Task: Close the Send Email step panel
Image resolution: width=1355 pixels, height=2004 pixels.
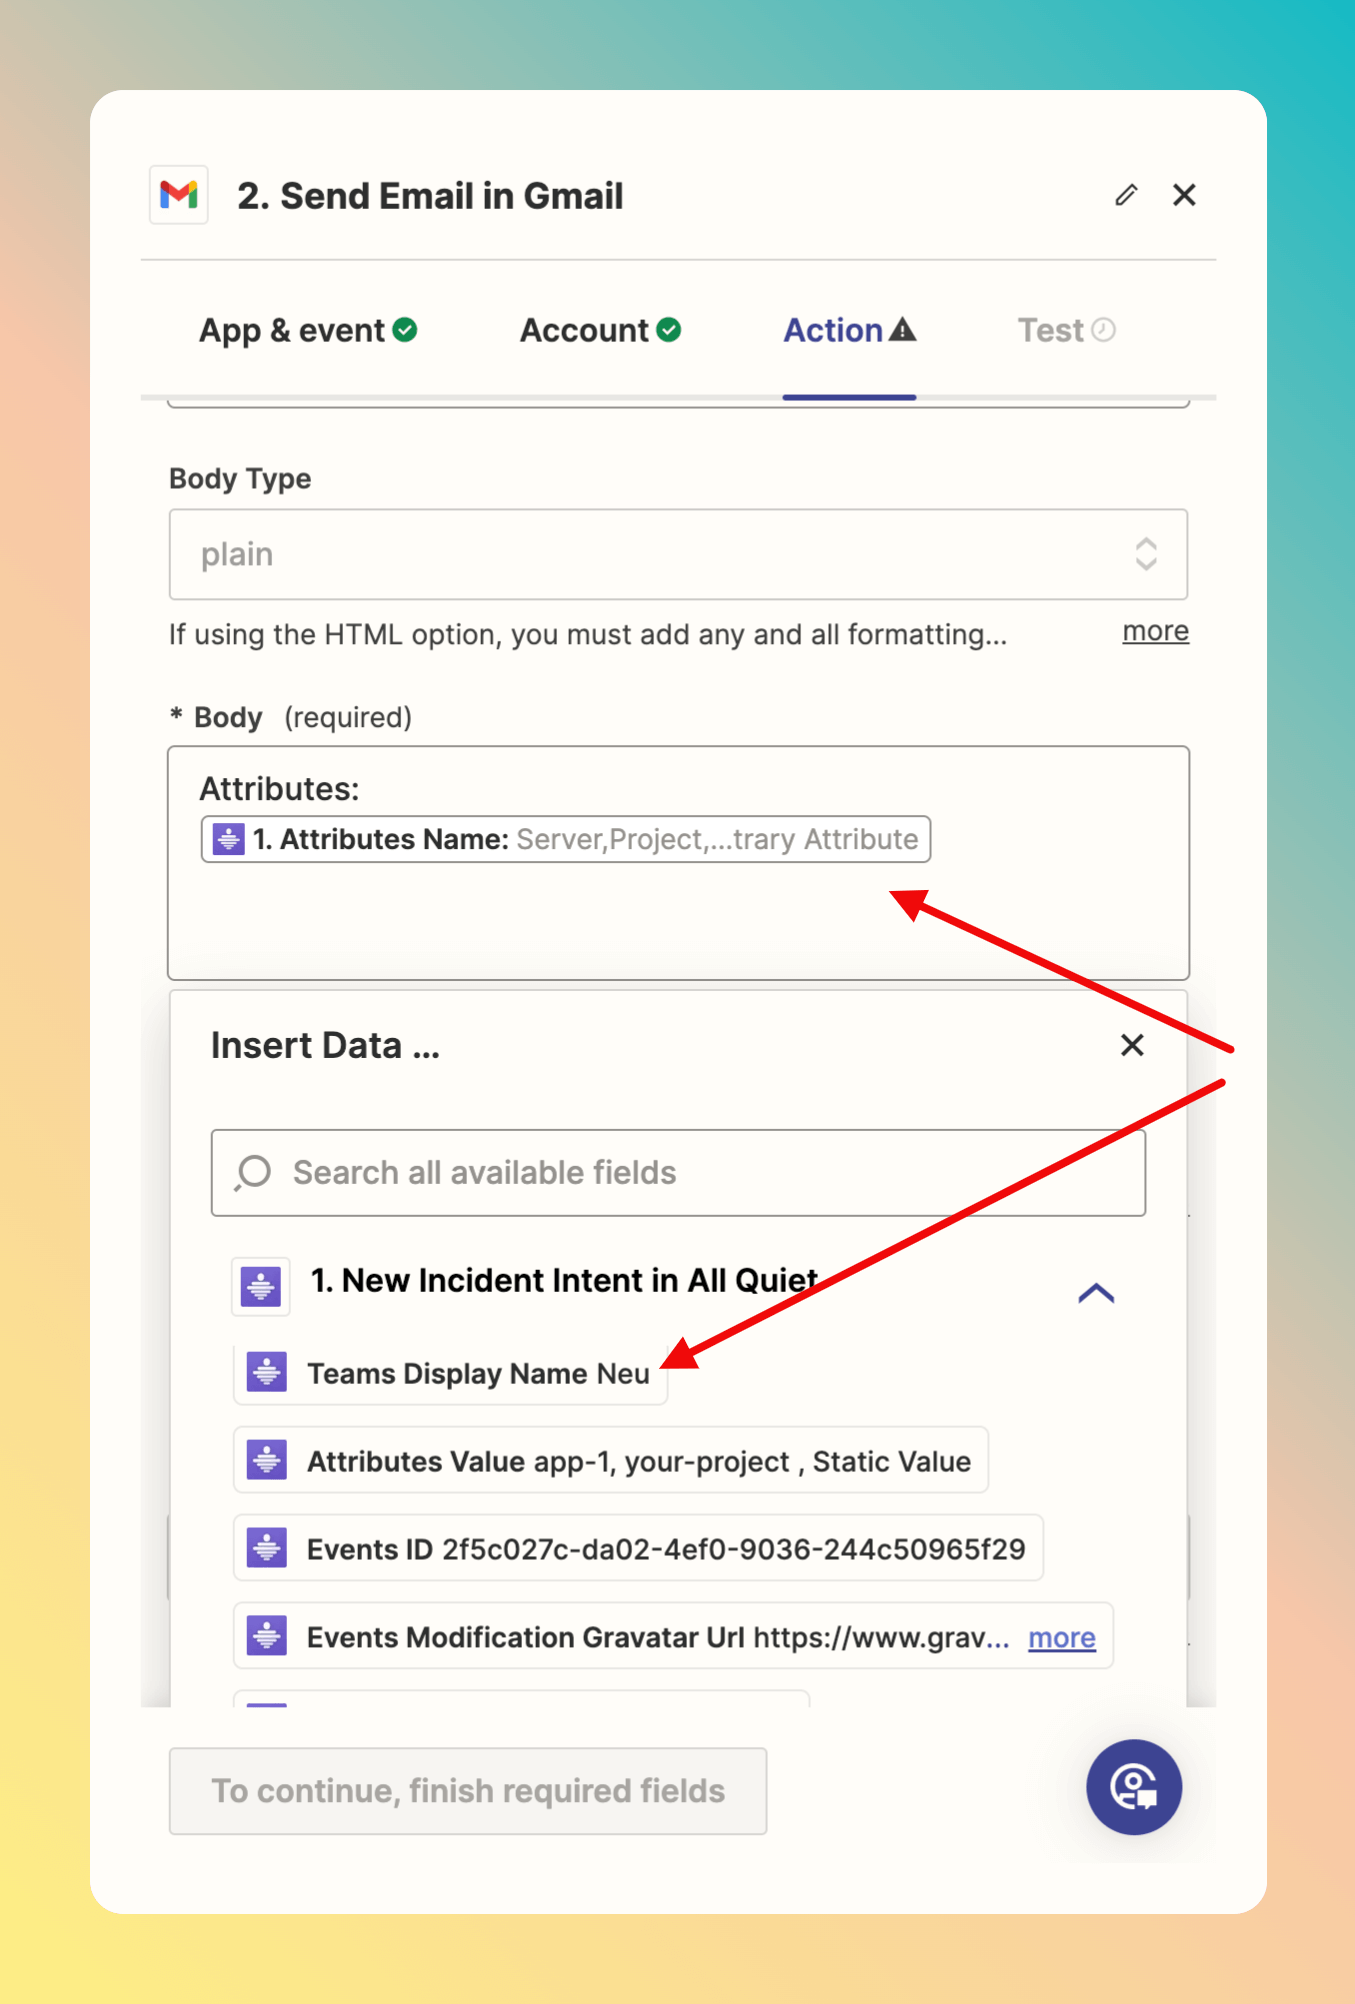Action: [1184, 195]
